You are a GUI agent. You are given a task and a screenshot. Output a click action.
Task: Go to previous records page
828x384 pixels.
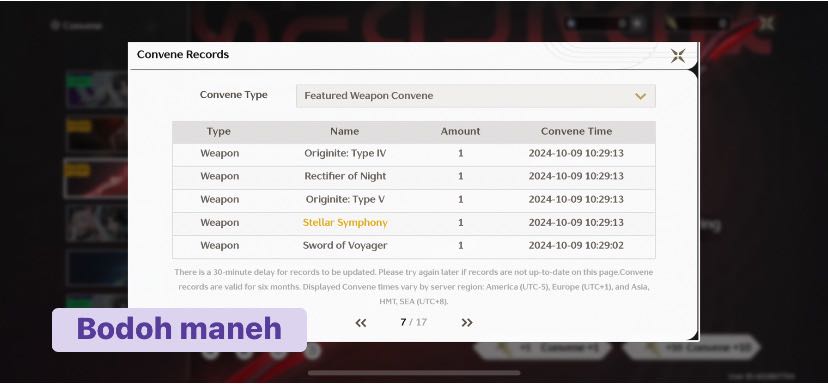click(361, 323)
